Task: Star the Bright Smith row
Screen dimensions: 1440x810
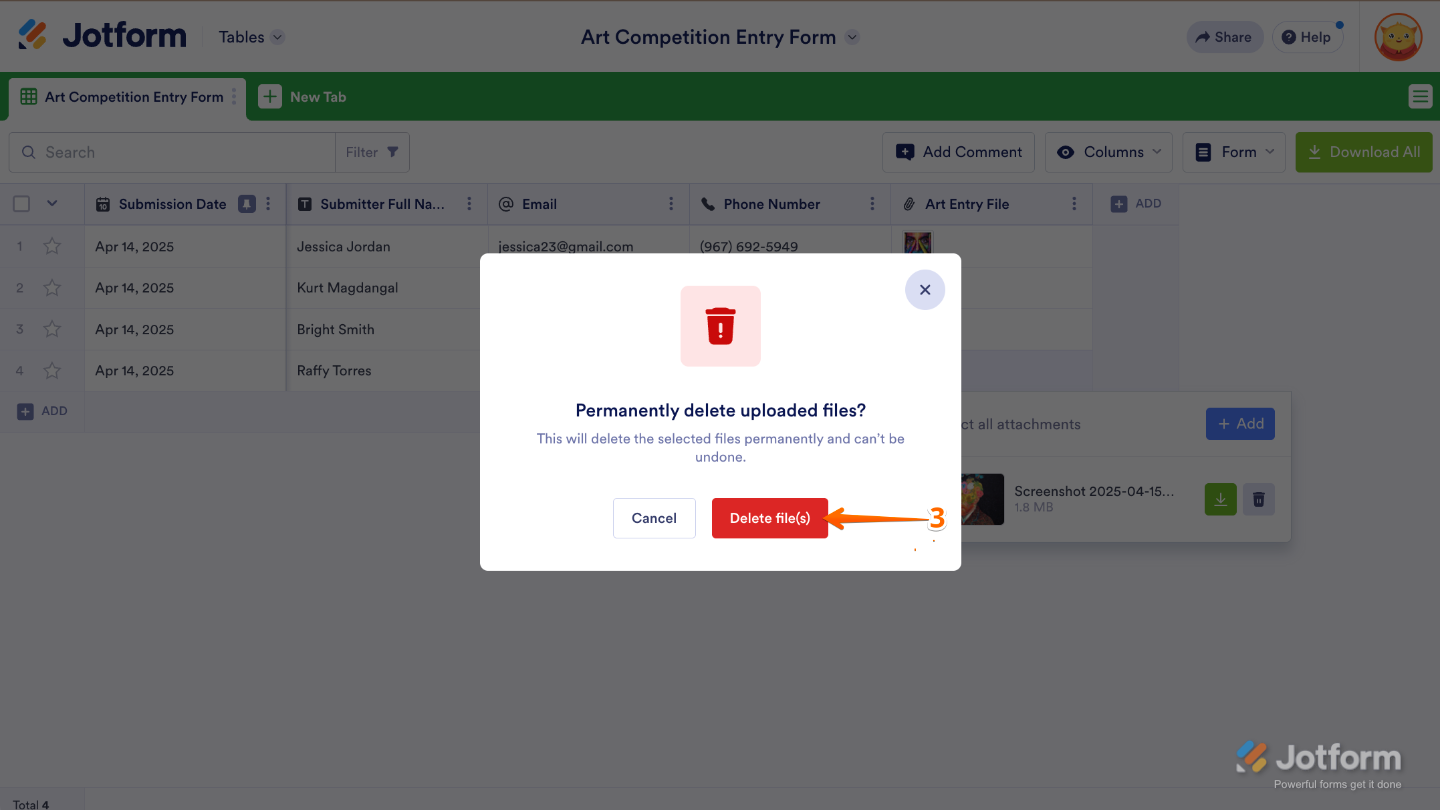Action: (x=52, y=329)
